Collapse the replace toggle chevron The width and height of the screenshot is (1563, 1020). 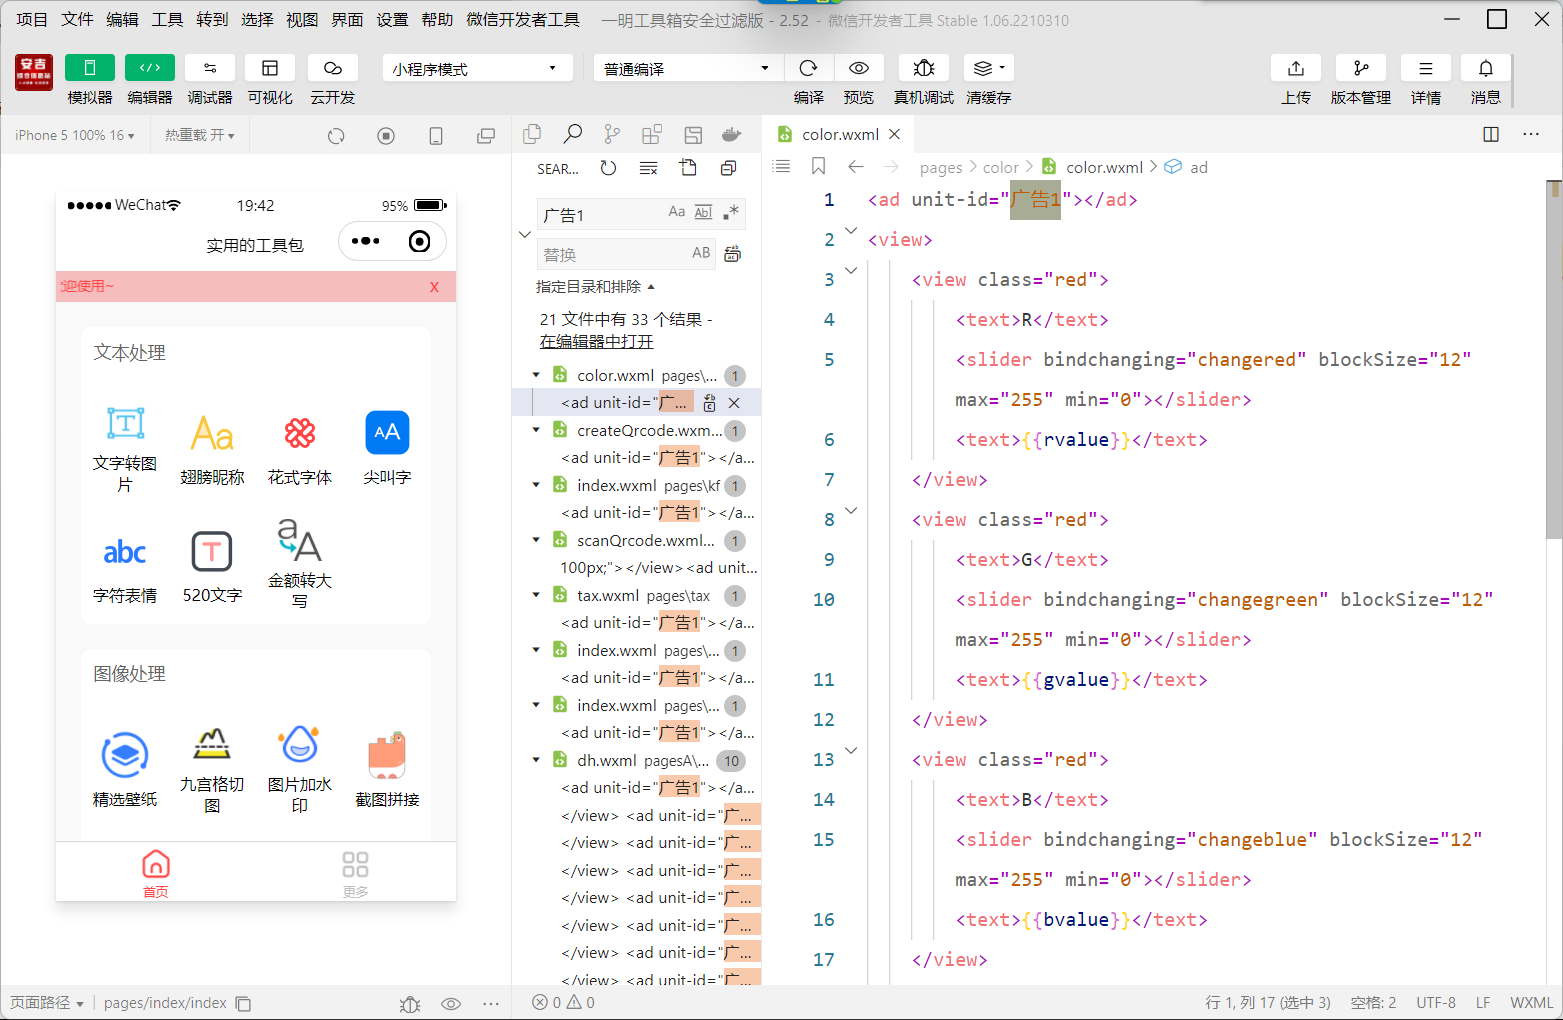click(525, 234)
